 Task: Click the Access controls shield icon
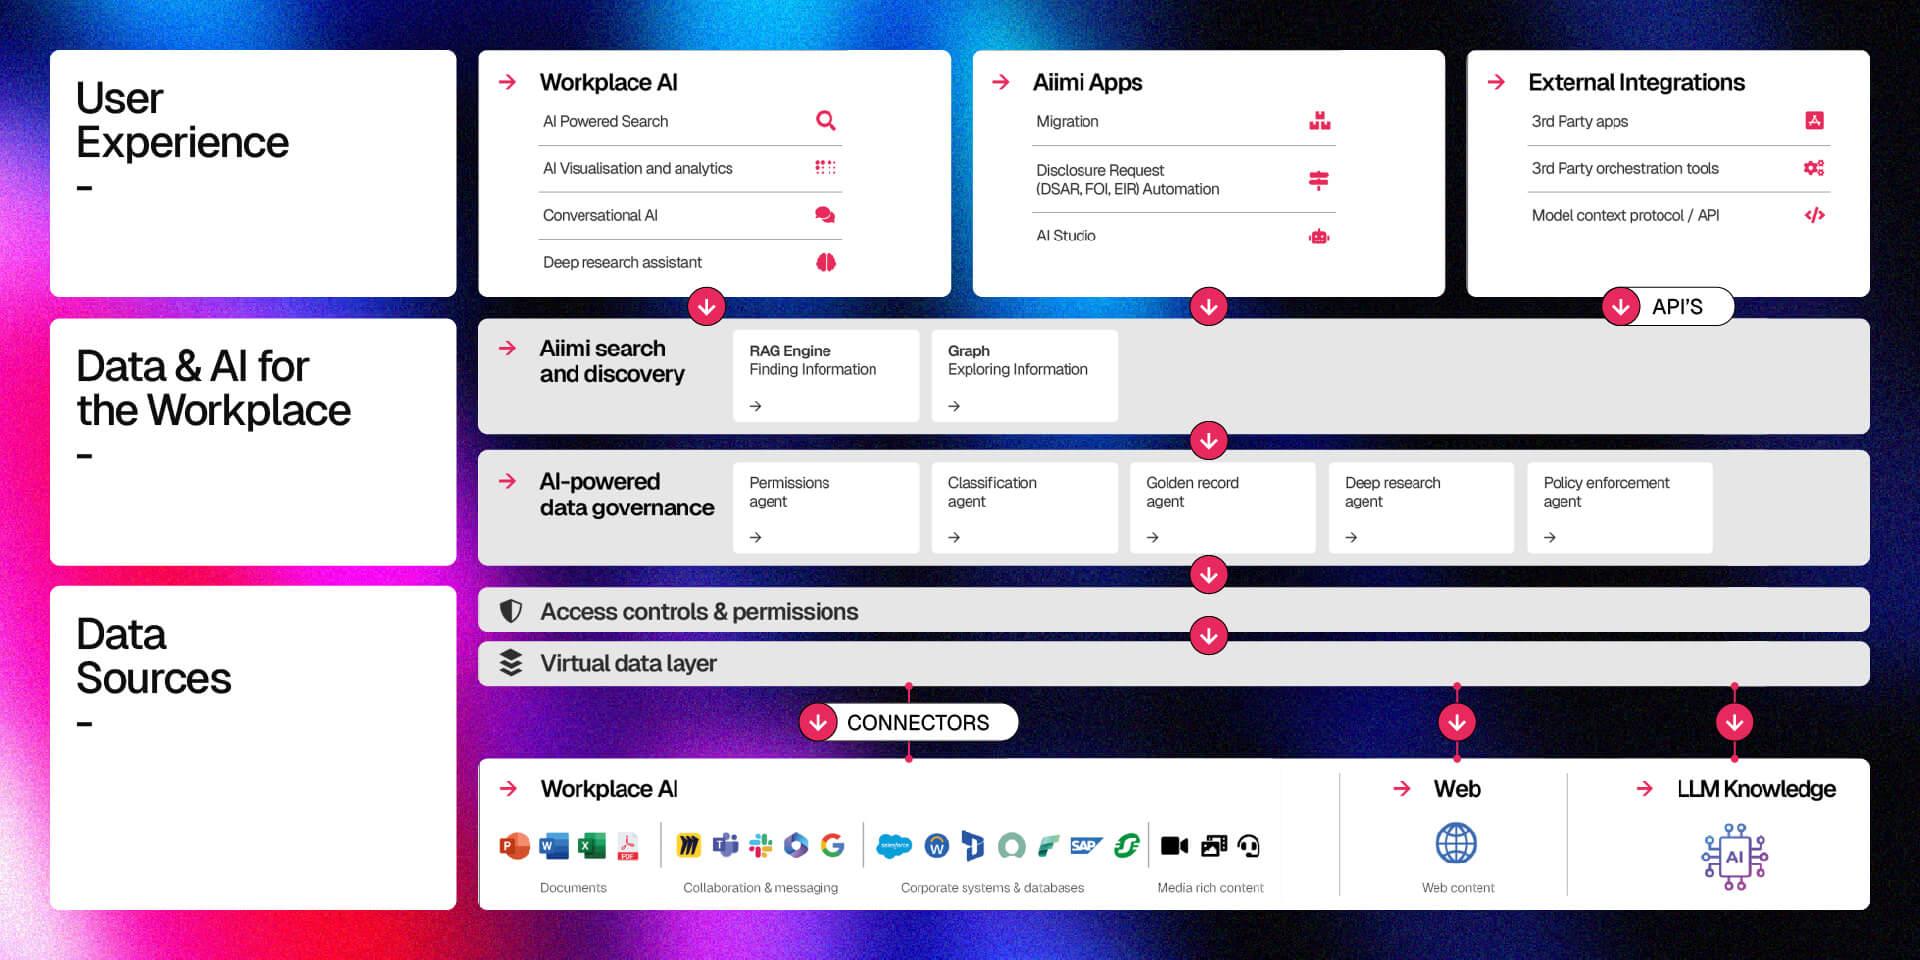click(511, 610)
